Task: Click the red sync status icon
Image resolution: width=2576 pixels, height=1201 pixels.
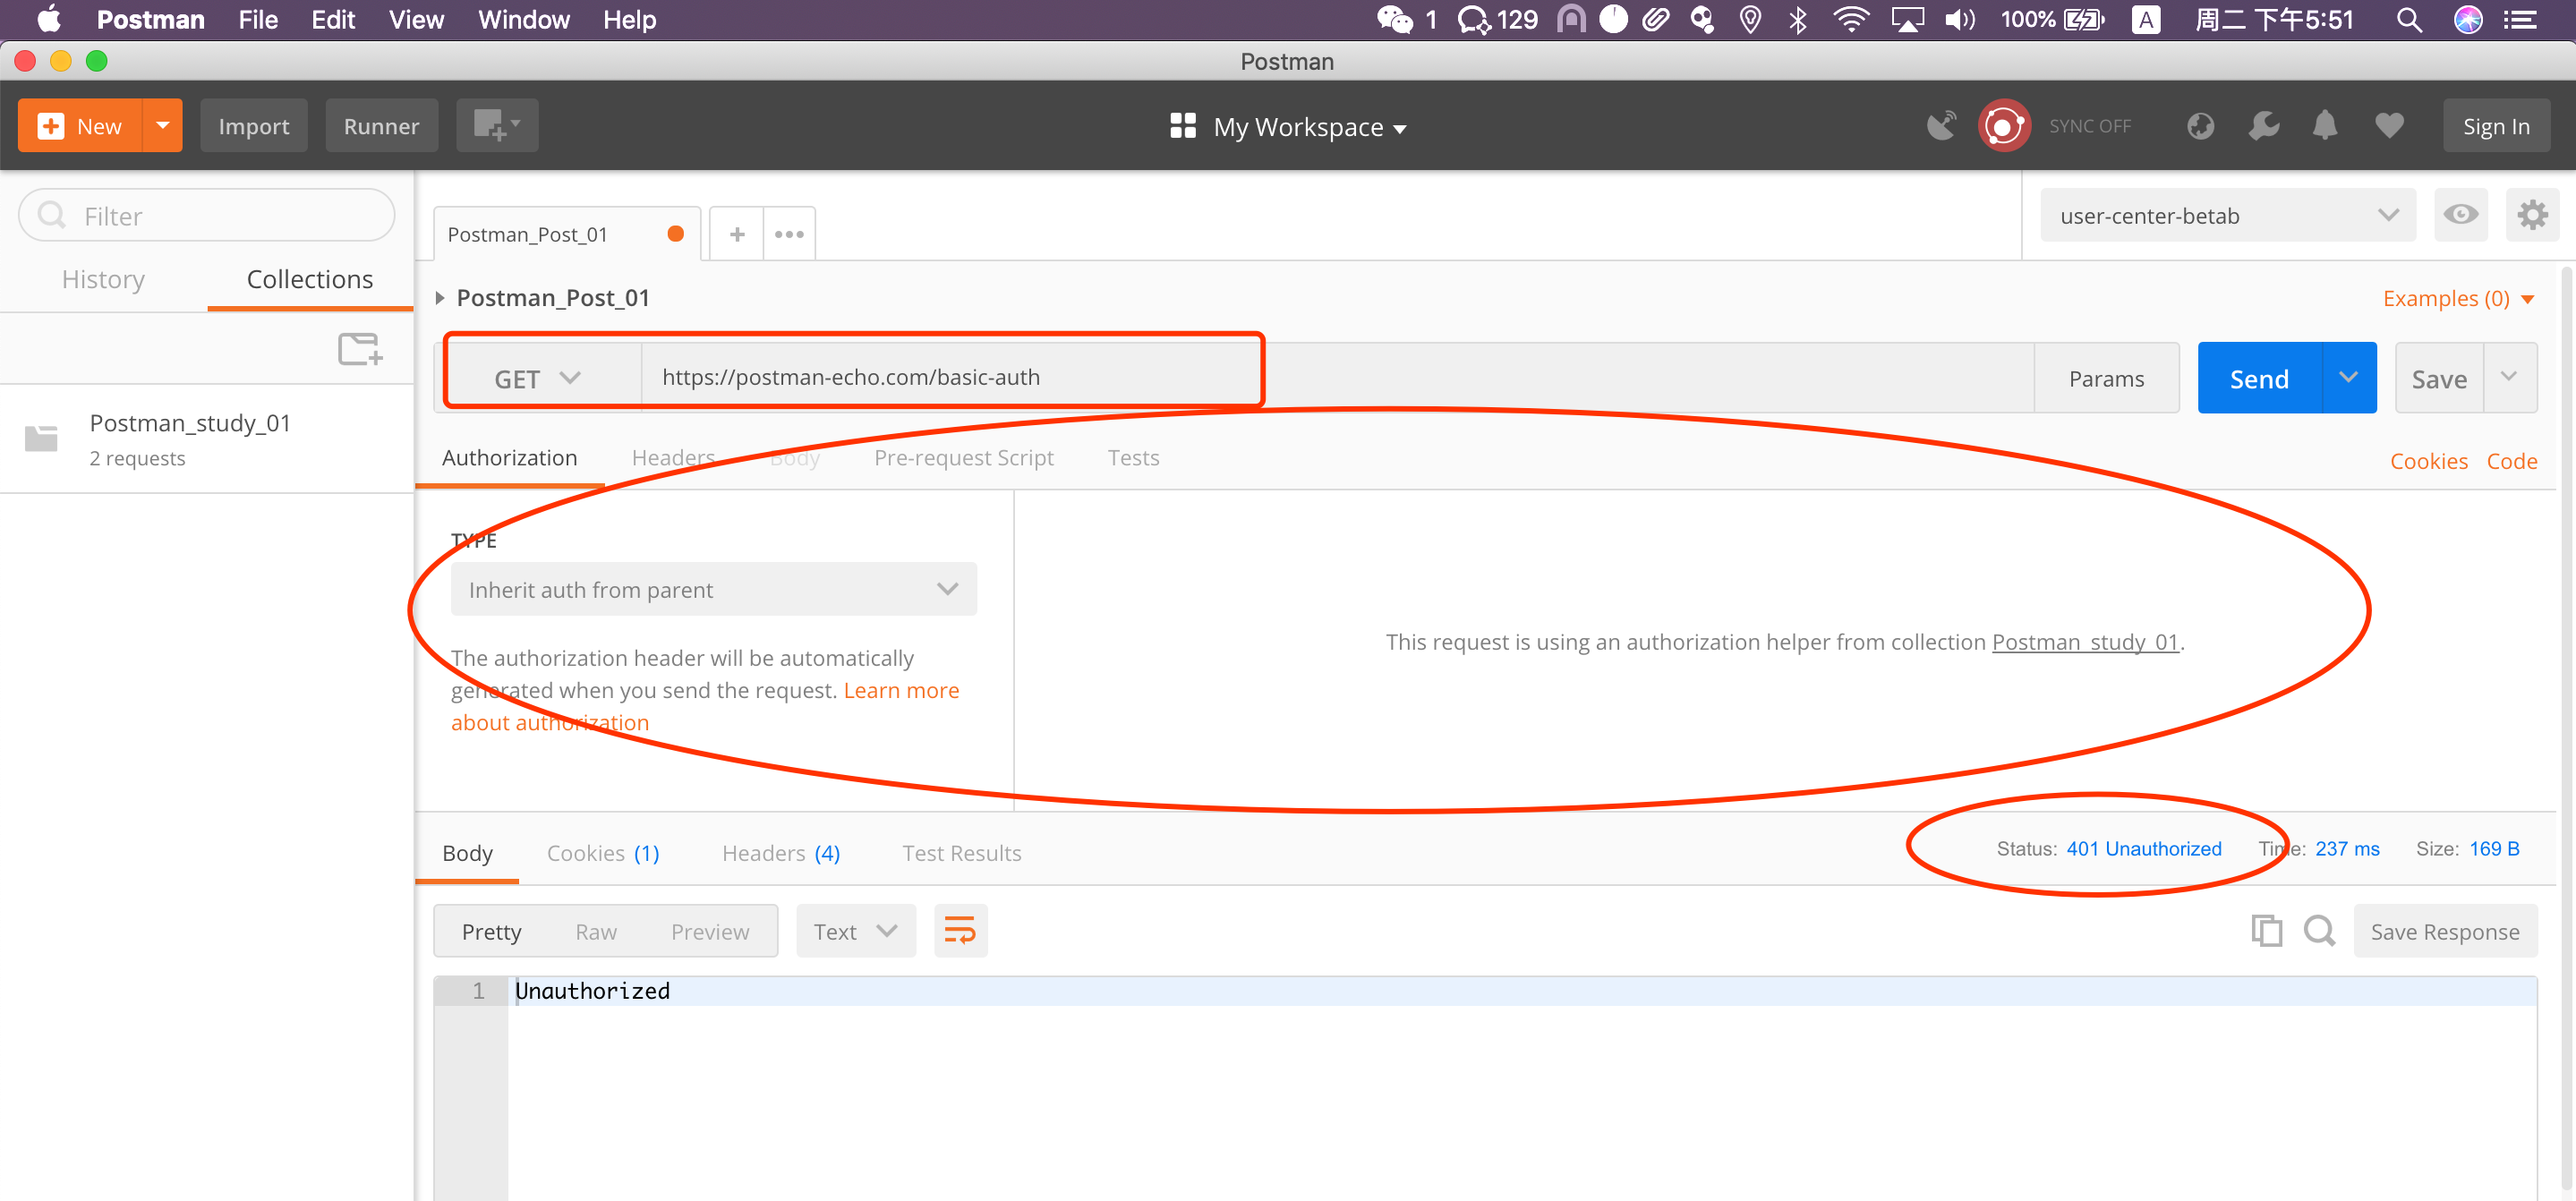Action: pos(2003,126)
